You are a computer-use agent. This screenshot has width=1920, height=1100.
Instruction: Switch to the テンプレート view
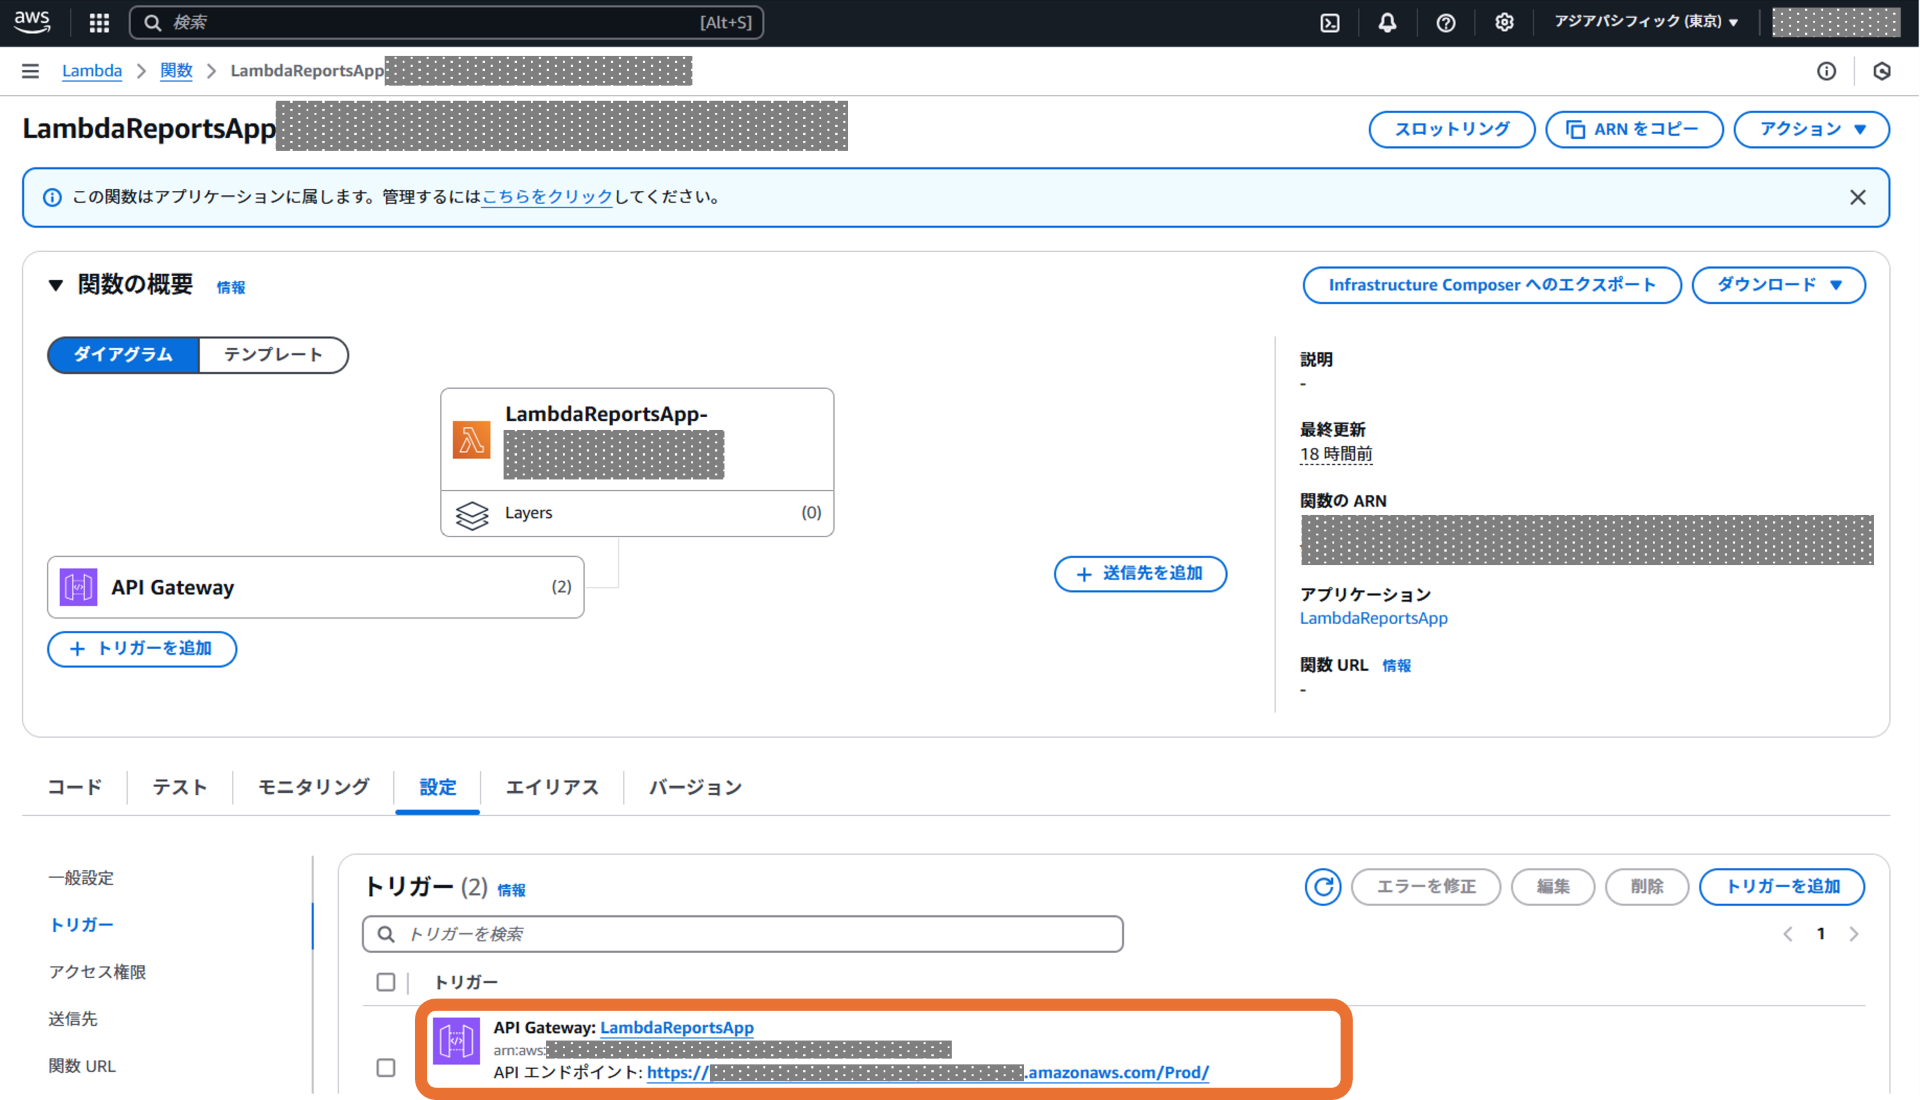[273, 355]
